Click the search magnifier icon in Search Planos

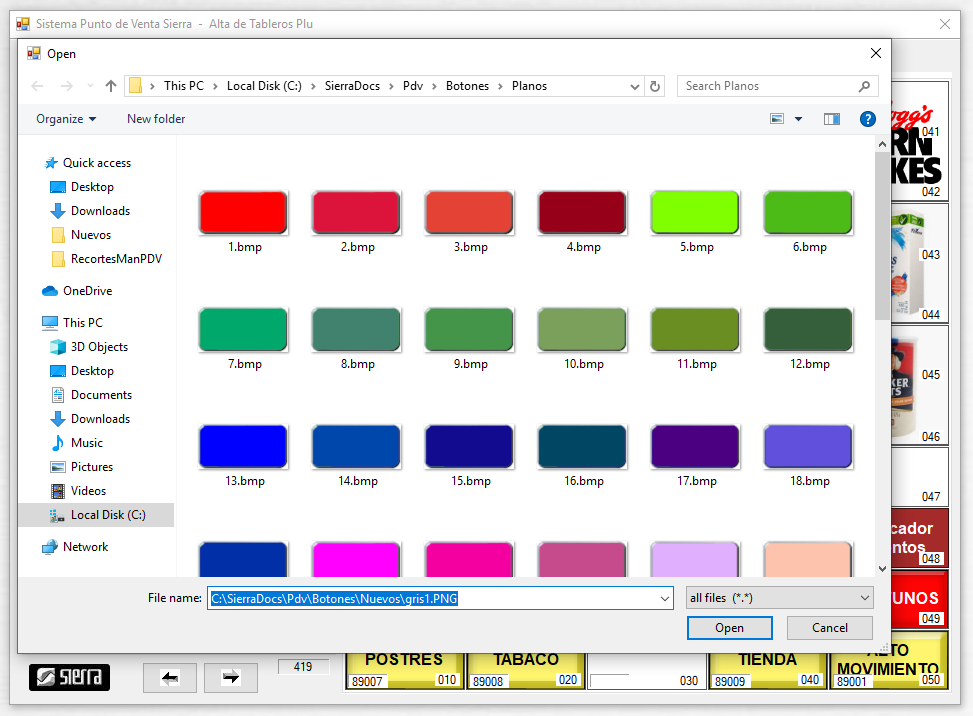865,86
